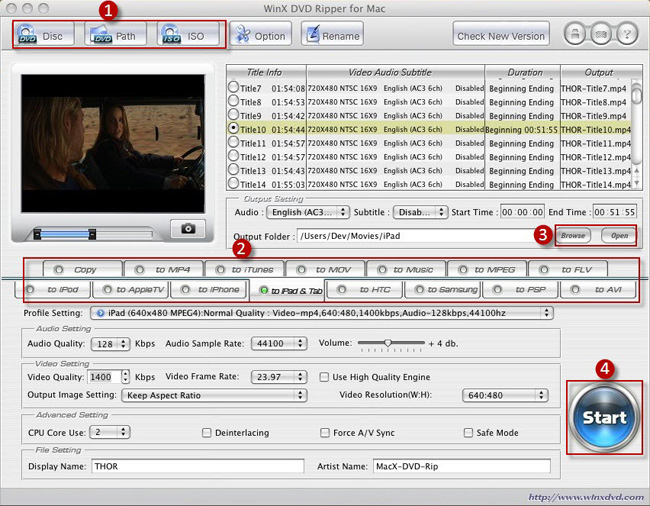Enable Use High Quality Engine
Viewport: 650px width, 506px height.
324,377
